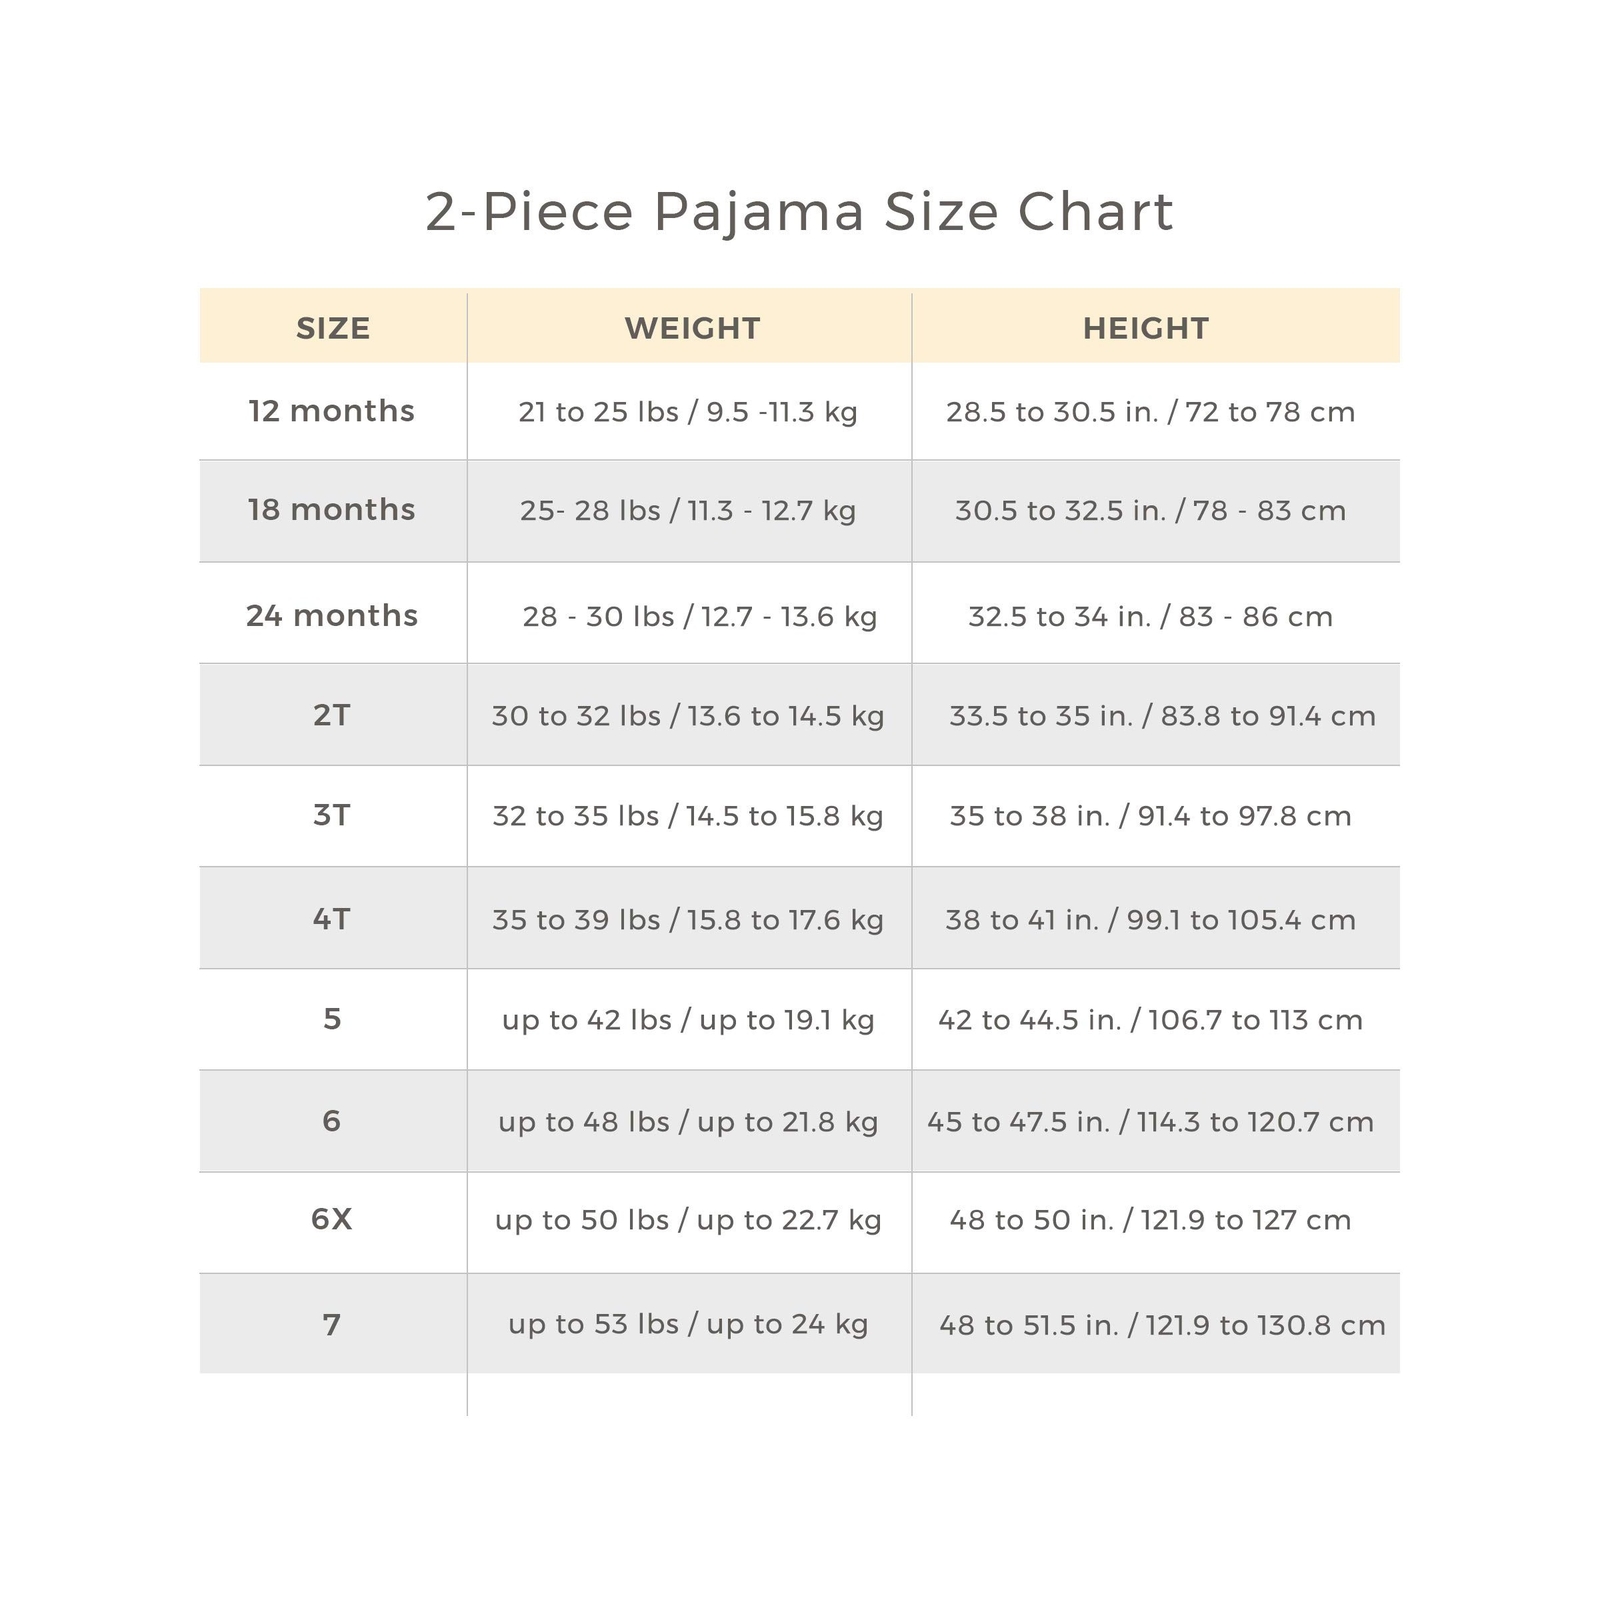Click the 2-Piece Pajama Size Chart title

[x=799, y=212]
